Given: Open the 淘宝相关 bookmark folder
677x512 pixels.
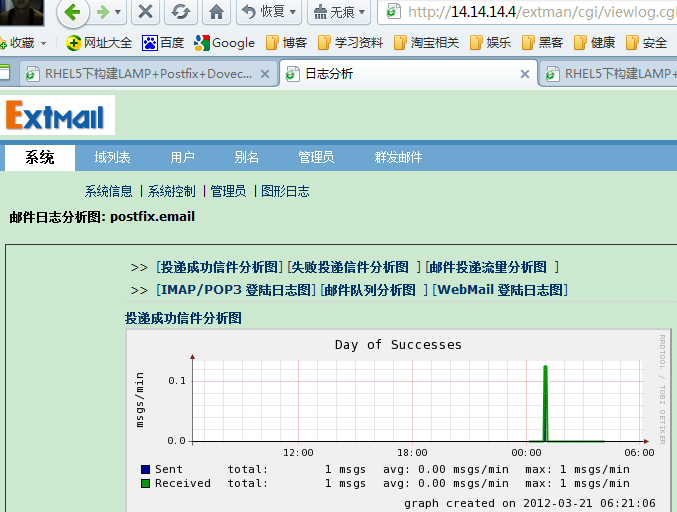Looking at the screenshot, I should point(427,43).
